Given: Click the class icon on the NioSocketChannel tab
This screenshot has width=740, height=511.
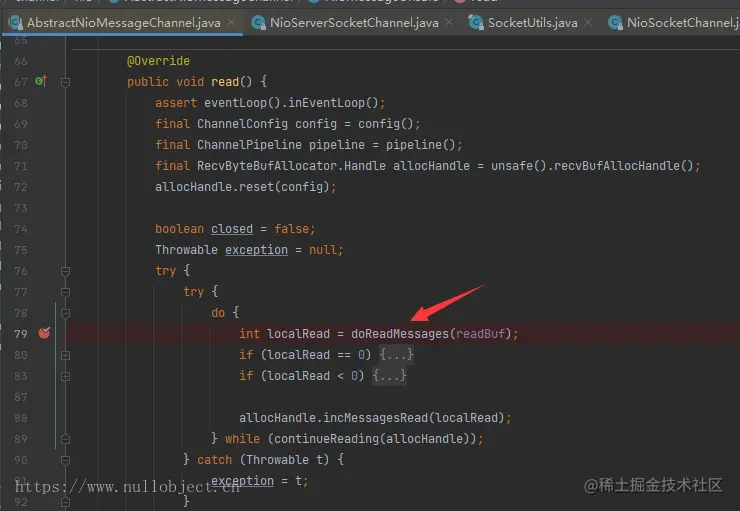Looking at the screenshot, I should 615,23.
